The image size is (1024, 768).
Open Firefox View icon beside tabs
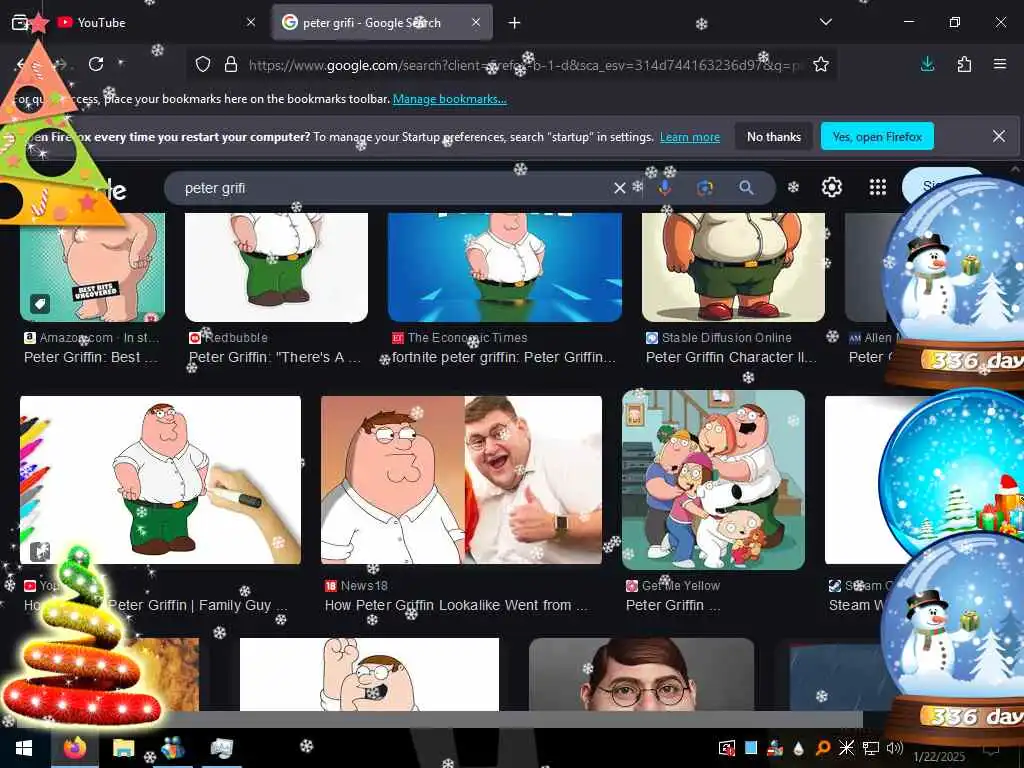coord(20,22)
